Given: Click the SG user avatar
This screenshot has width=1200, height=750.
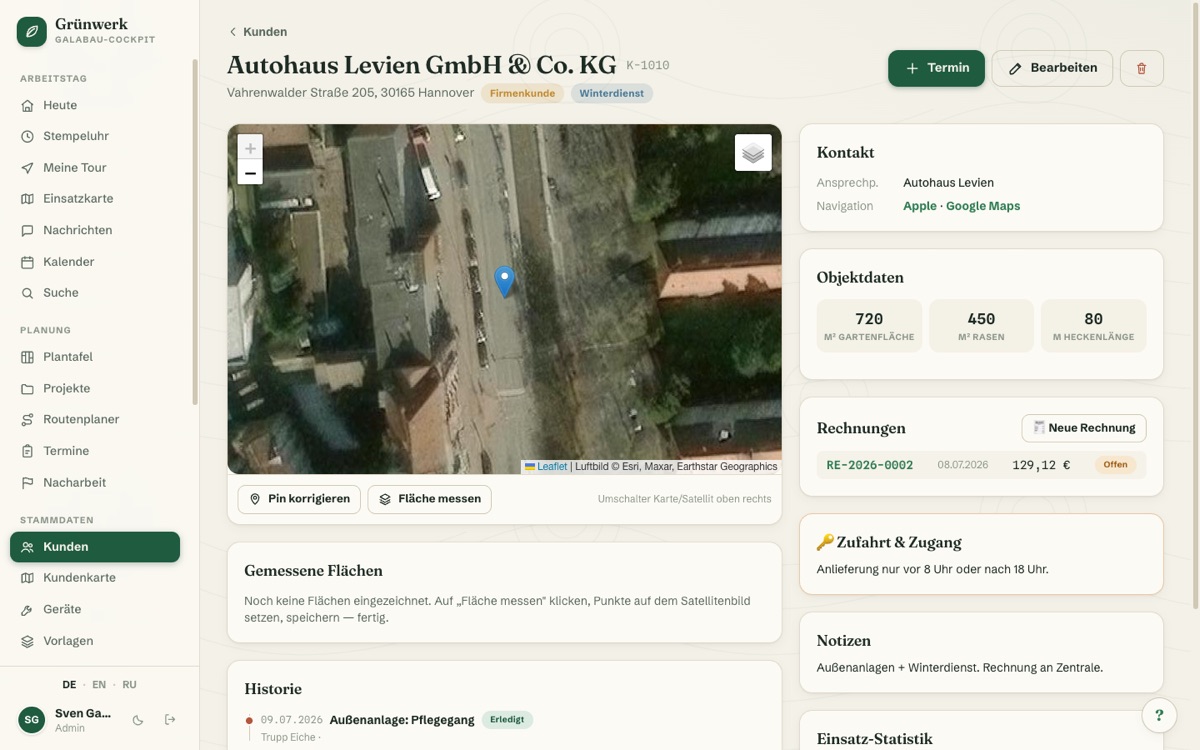Looking at the screenshot, I should point(32,720).
